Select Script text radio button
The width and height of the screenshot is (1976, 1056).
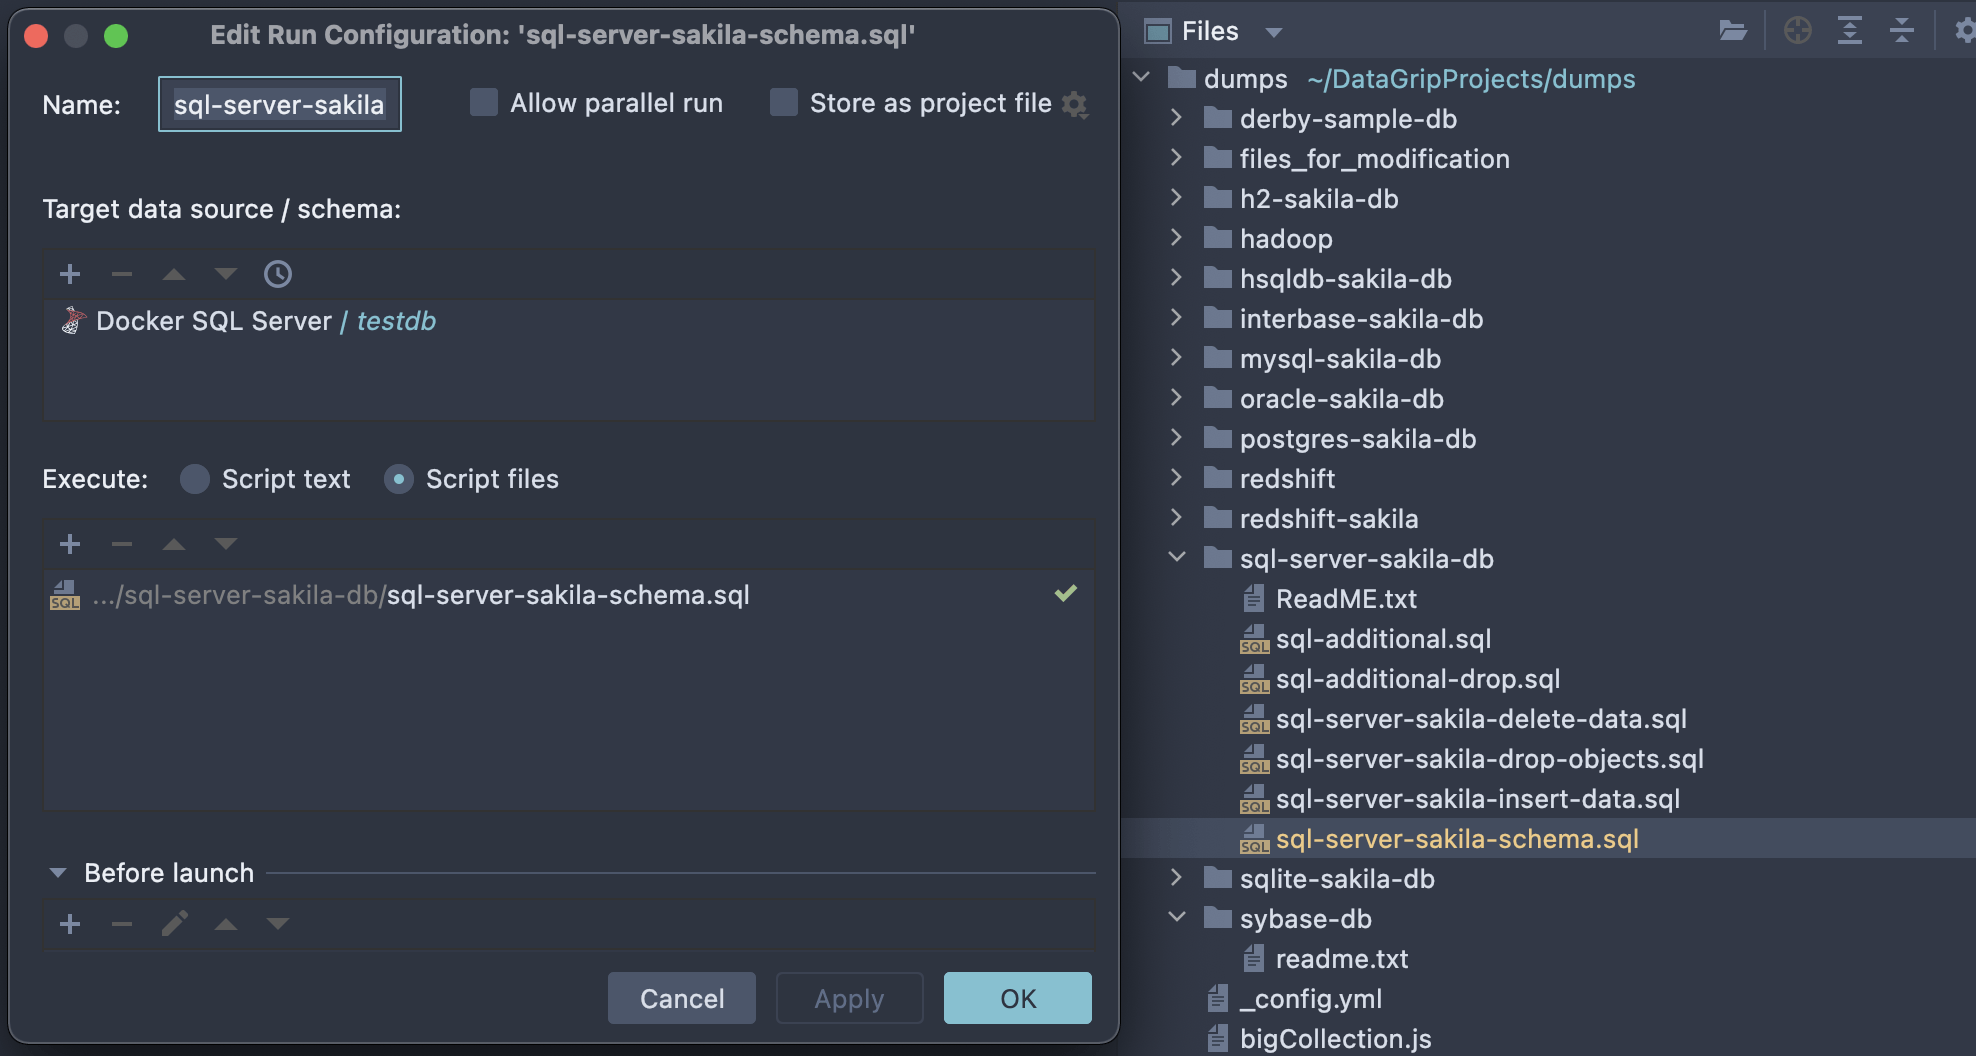pos(195,479)
